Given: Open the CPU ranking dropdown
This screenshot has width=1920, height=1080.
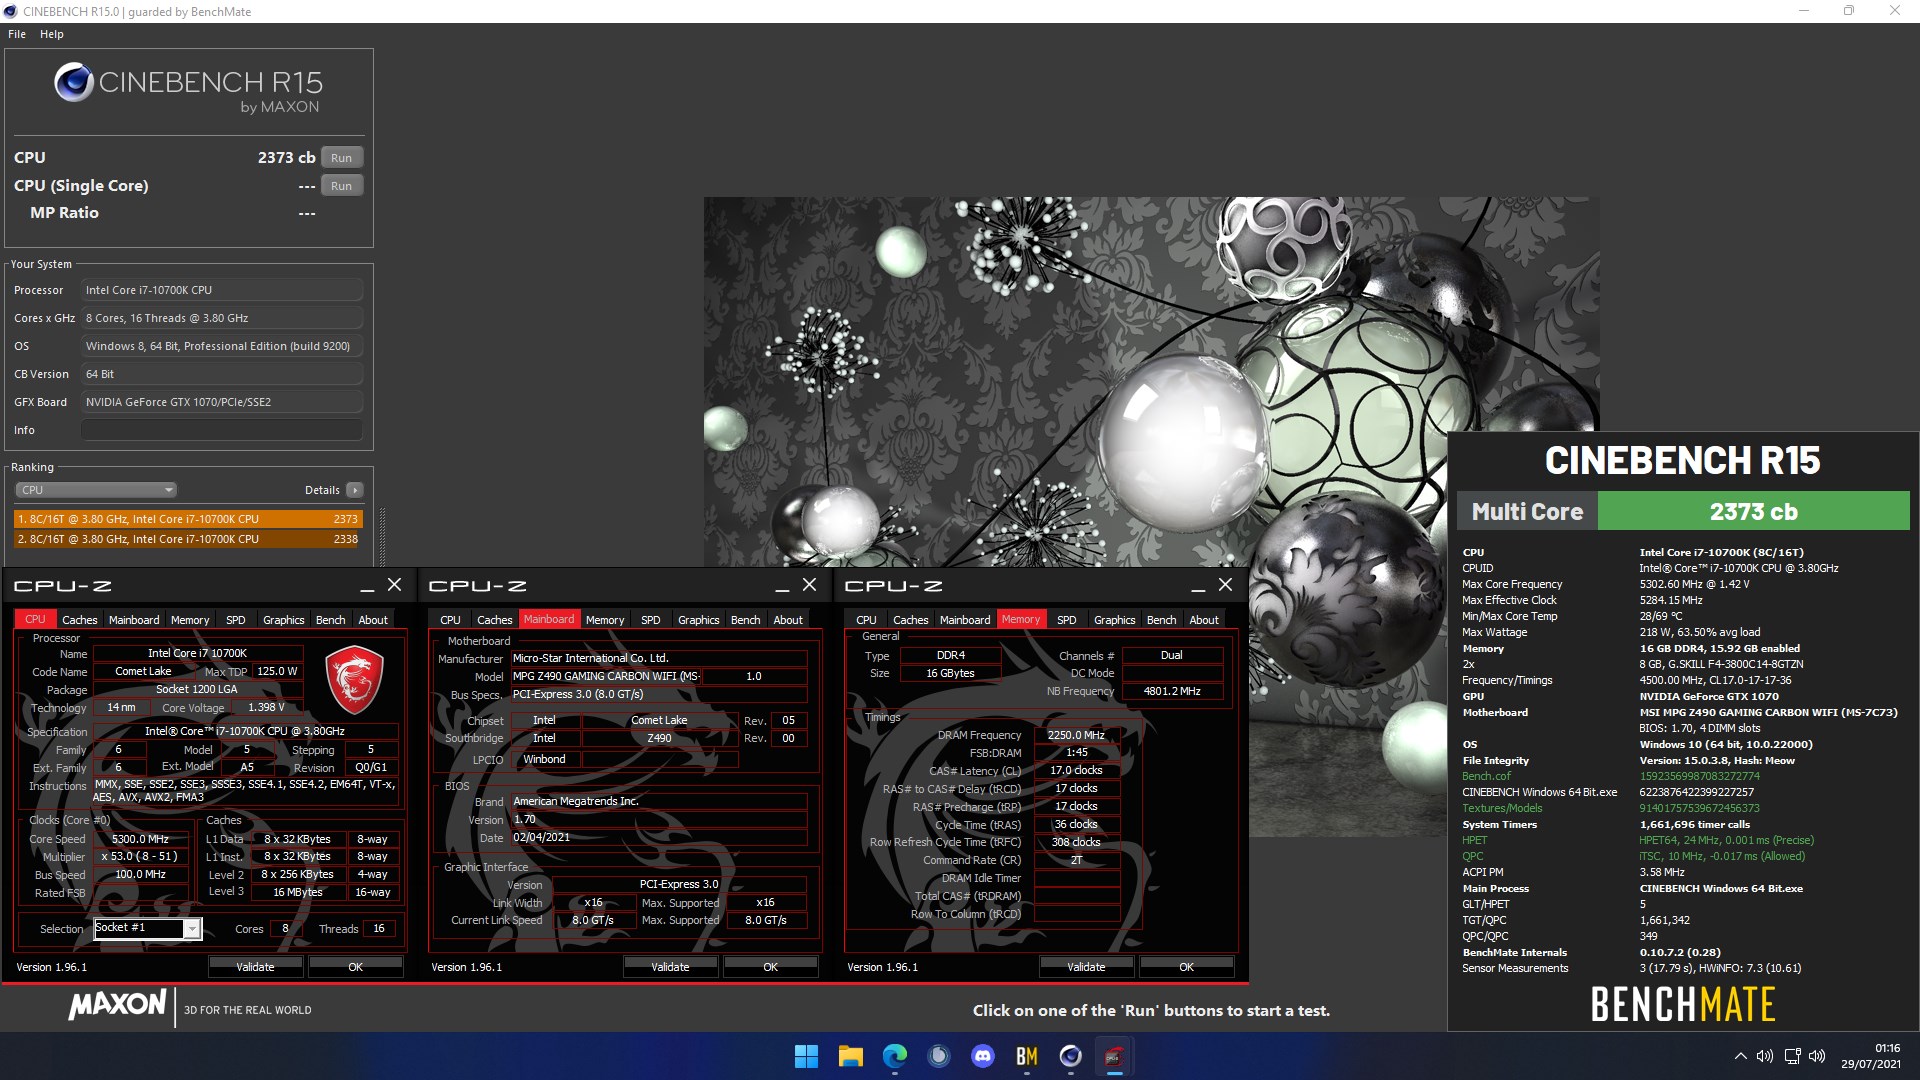Looking at the screenshot, I should [x=96, y=490].
